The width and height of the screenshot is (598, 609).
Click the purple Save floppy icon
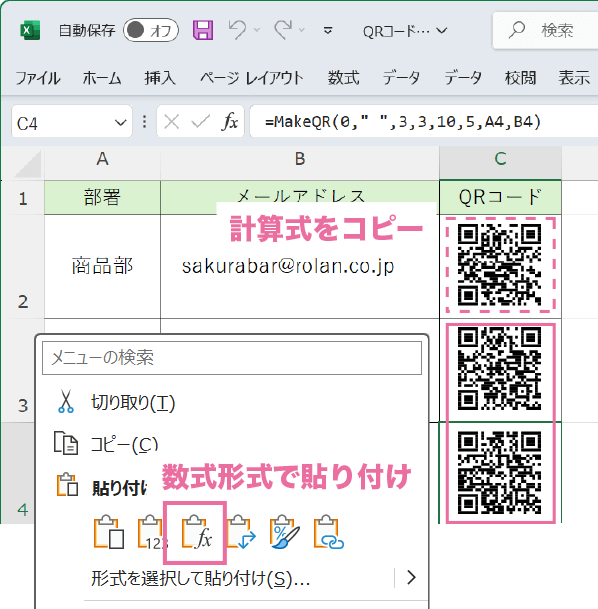click(203, 30)
